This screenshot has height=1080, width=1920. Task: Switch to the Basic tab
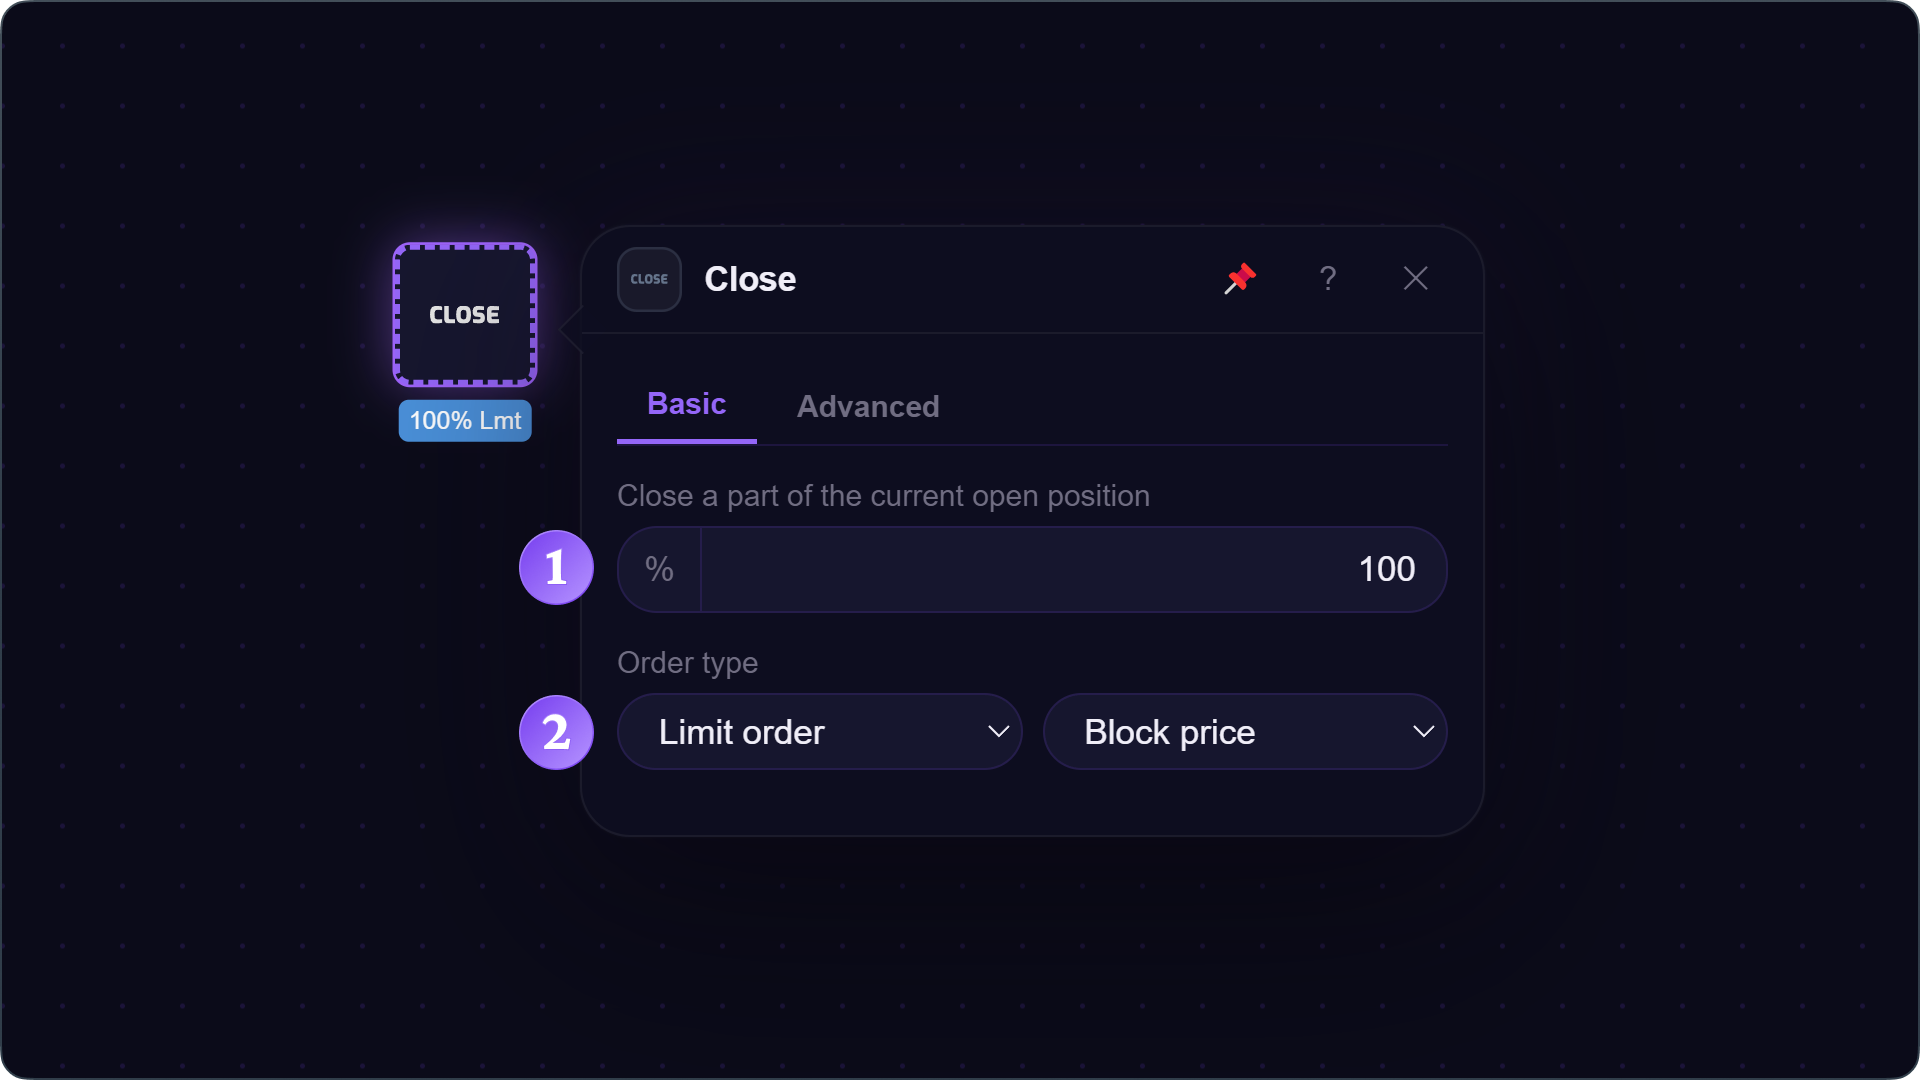click(x=686, y=404)
